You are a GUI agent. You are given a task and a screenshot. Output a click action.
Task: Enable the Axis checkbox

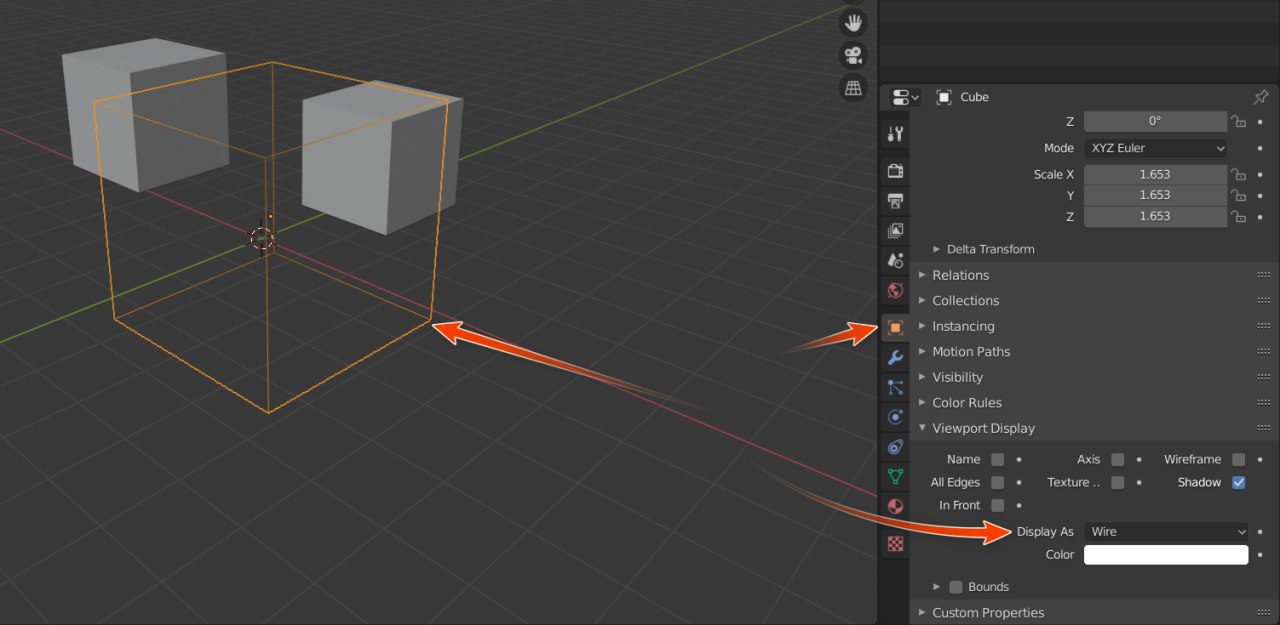pyautogui.click(x=1117, y=460)
